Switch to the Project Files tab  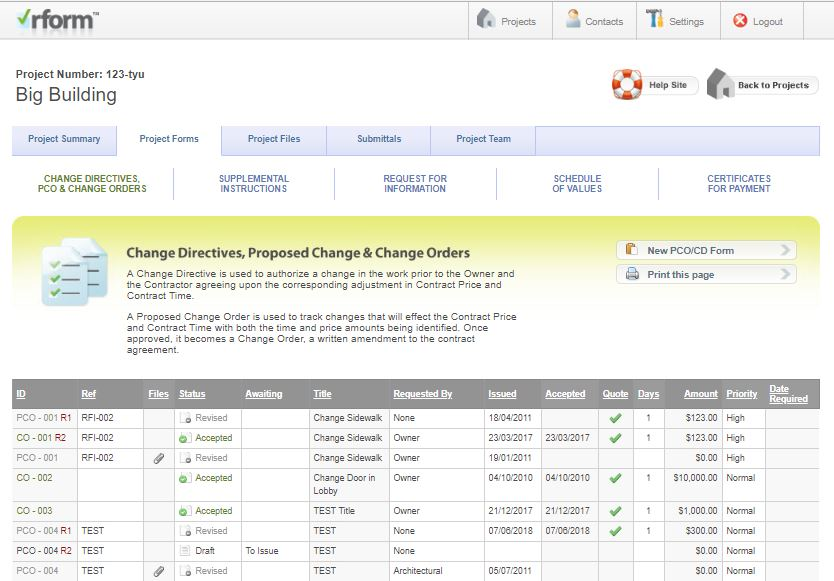pos(273,140)
